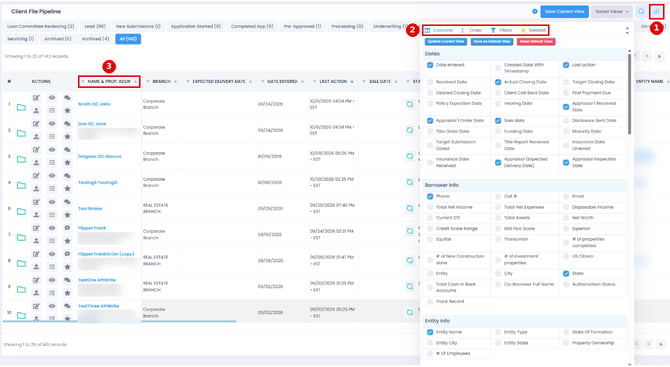View Smith DC John file via eye icon
The width and height of the screenshot is (670, 367).
click(x=52, y=98)
